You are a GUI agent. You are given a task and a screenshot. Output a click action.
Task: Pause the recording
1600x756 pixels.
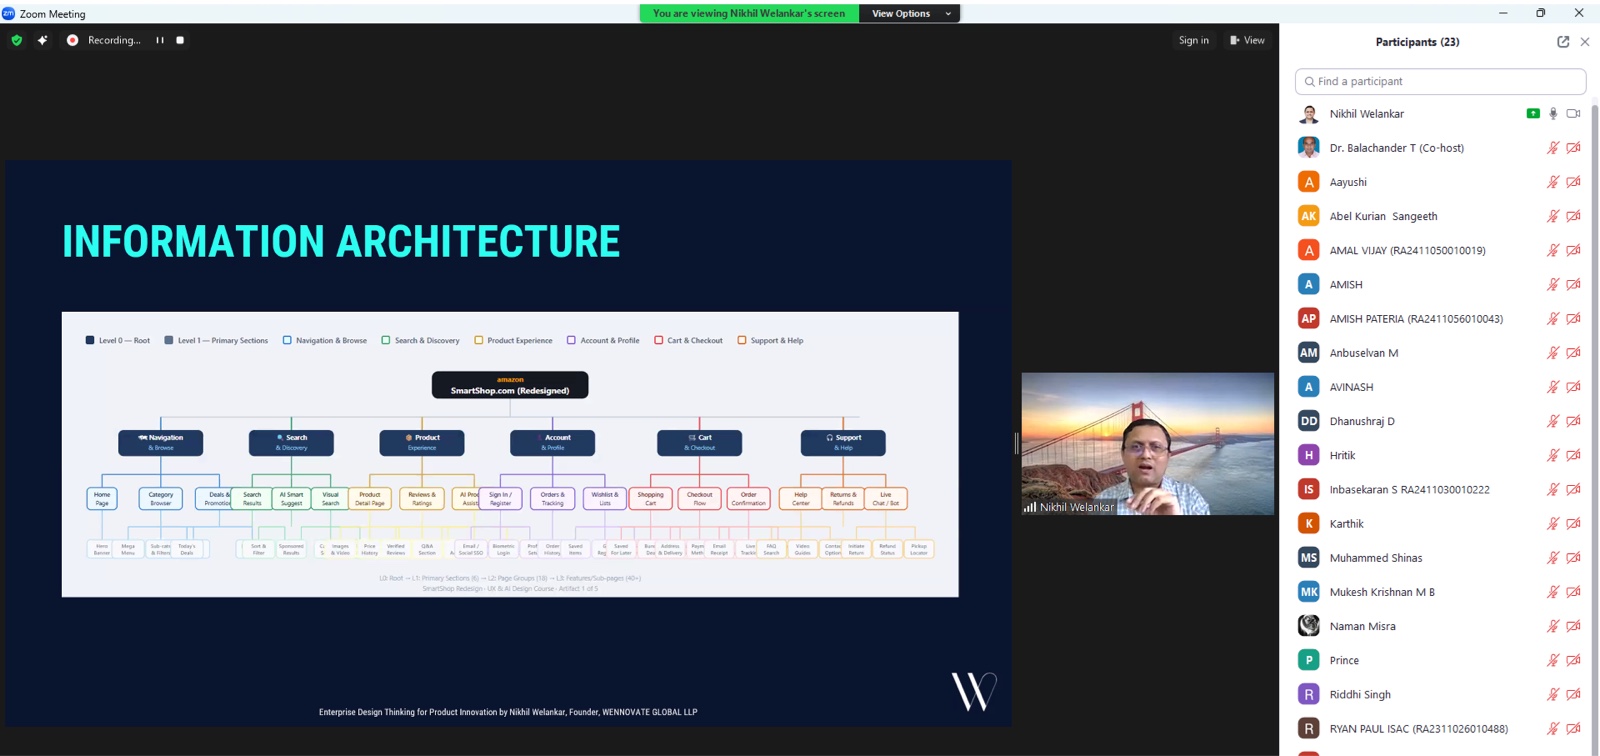160,40
